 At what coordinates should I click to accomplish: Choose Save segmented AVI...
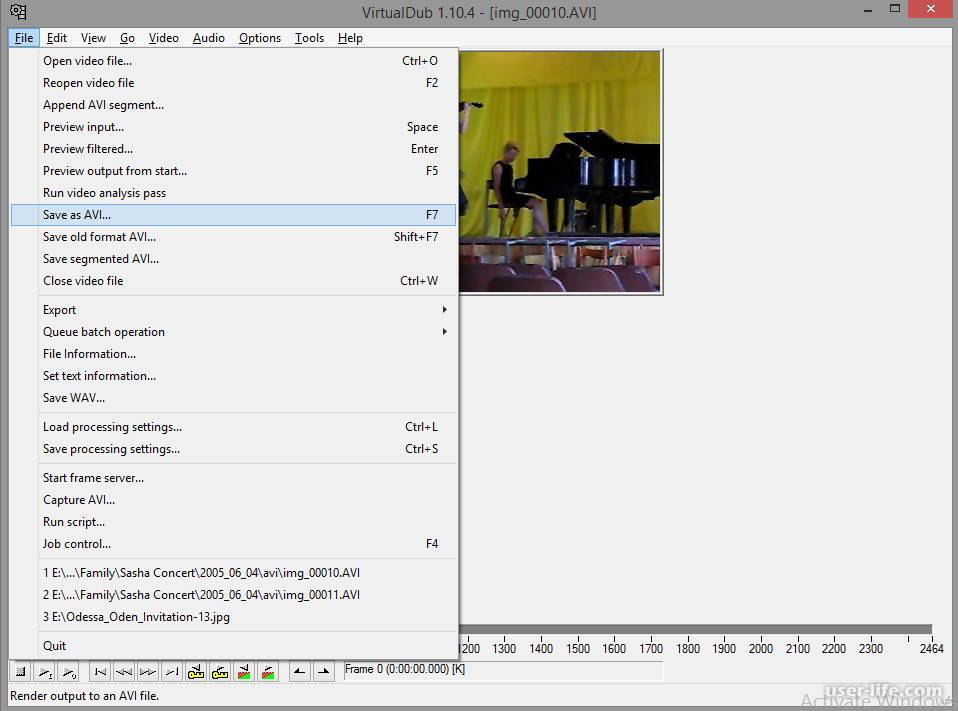click(x=233, y=259)
